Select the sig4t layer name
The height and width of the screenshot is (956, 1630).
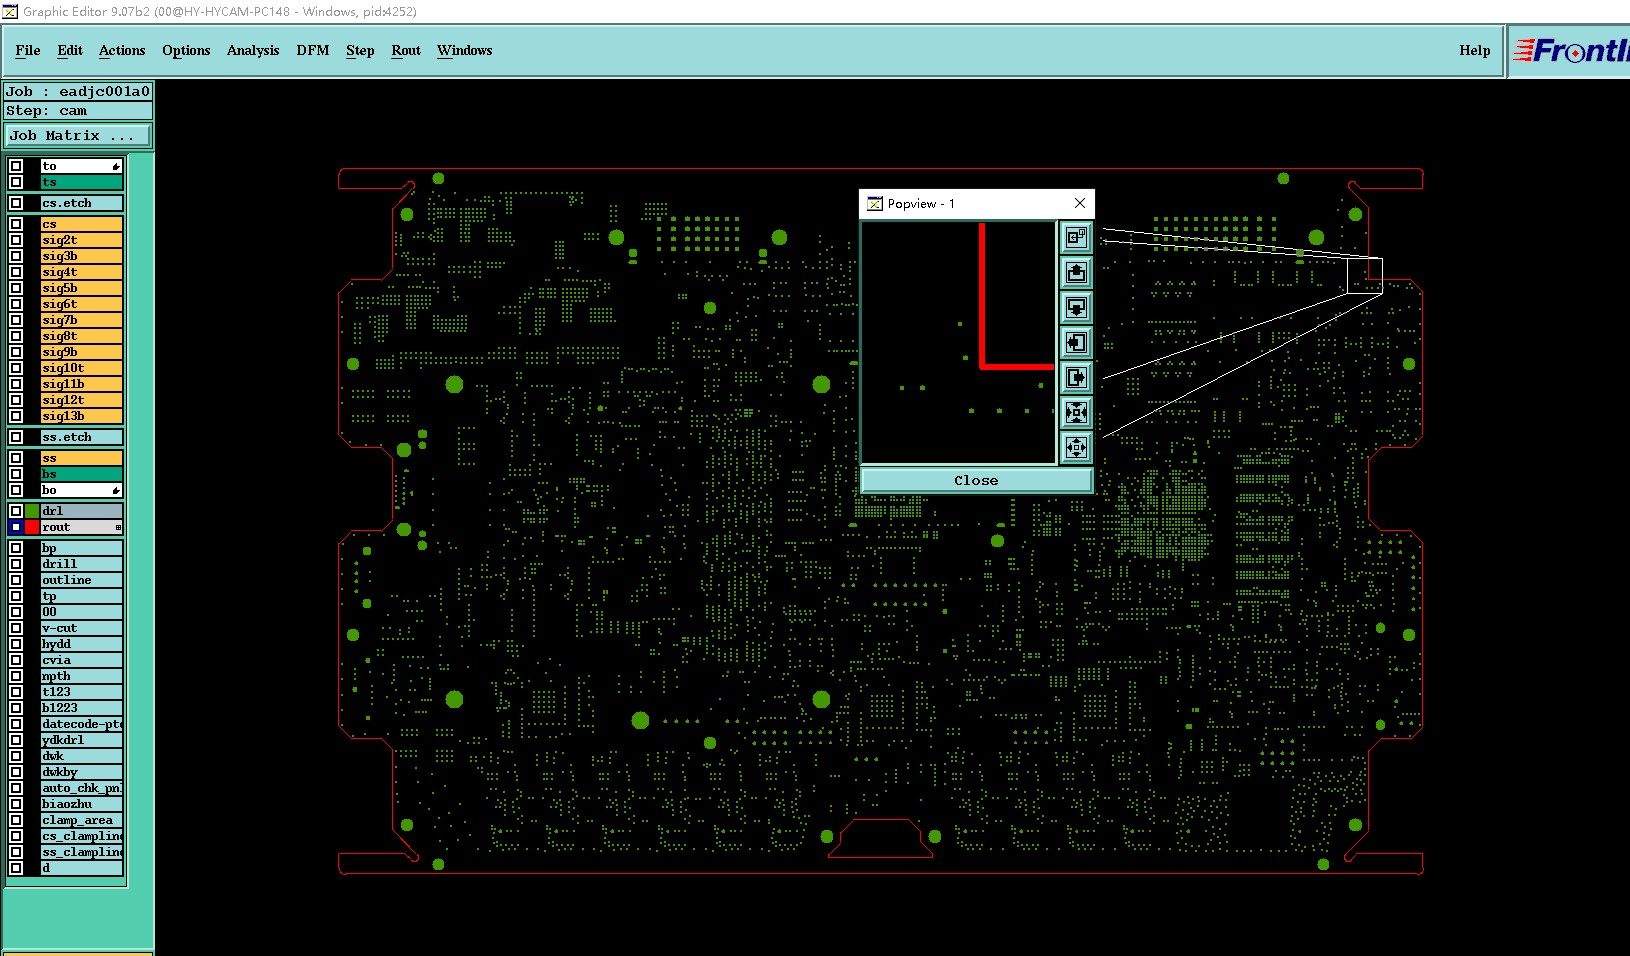click(82, 272)
